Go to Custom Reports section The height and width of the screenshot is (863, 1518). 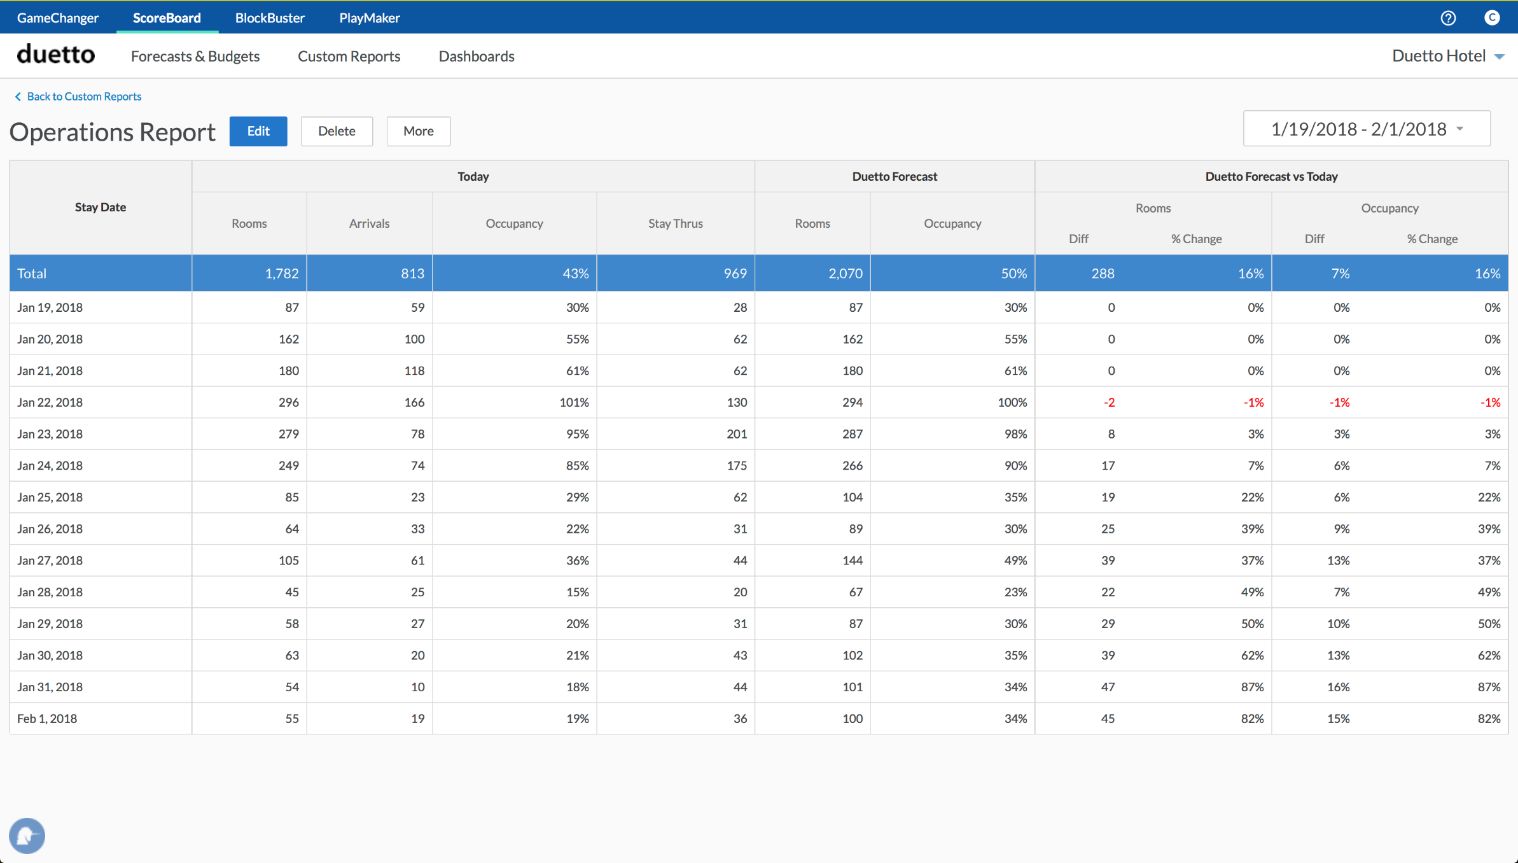pos(349,56)
